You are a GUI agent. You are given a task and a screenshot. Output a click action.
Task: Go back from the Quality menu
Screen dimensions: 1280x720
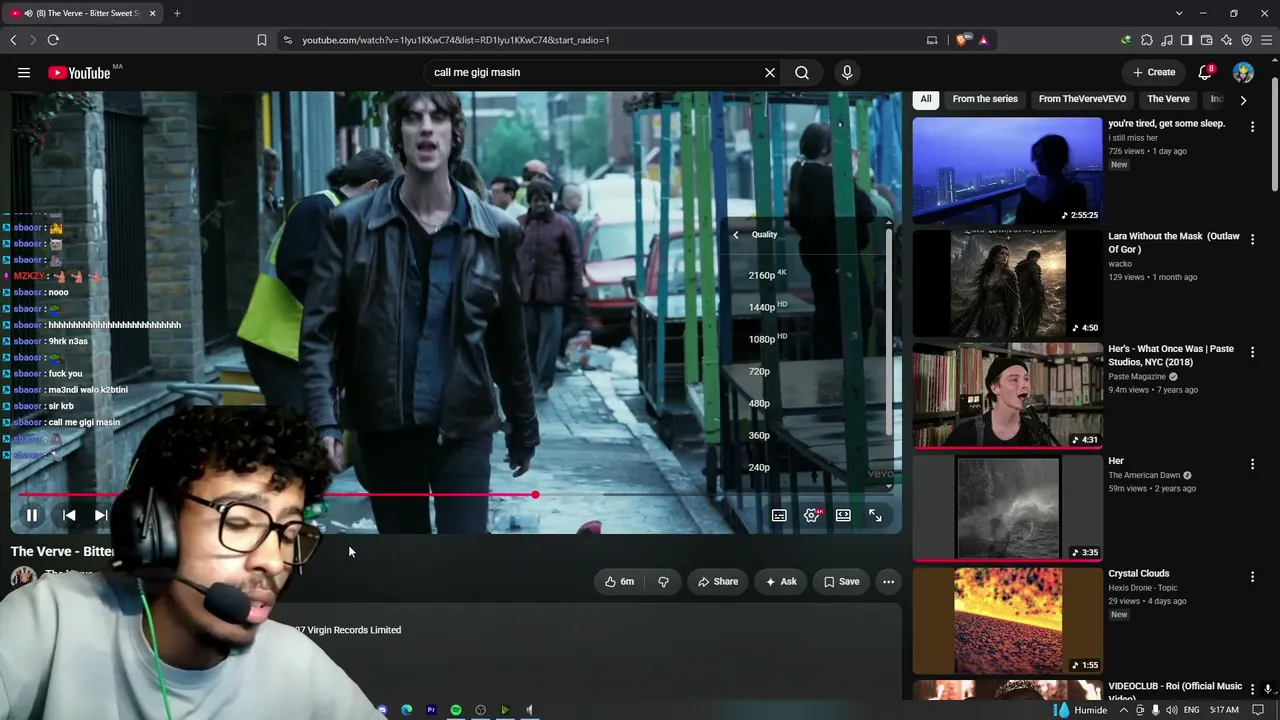click(736, 235)
